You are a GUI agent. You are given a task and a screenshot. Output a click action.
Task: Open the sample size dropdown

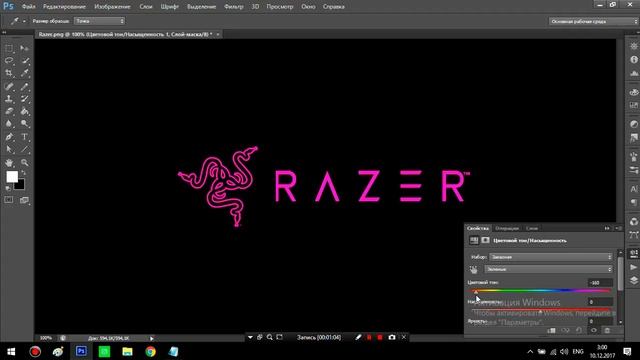(99, 21)
